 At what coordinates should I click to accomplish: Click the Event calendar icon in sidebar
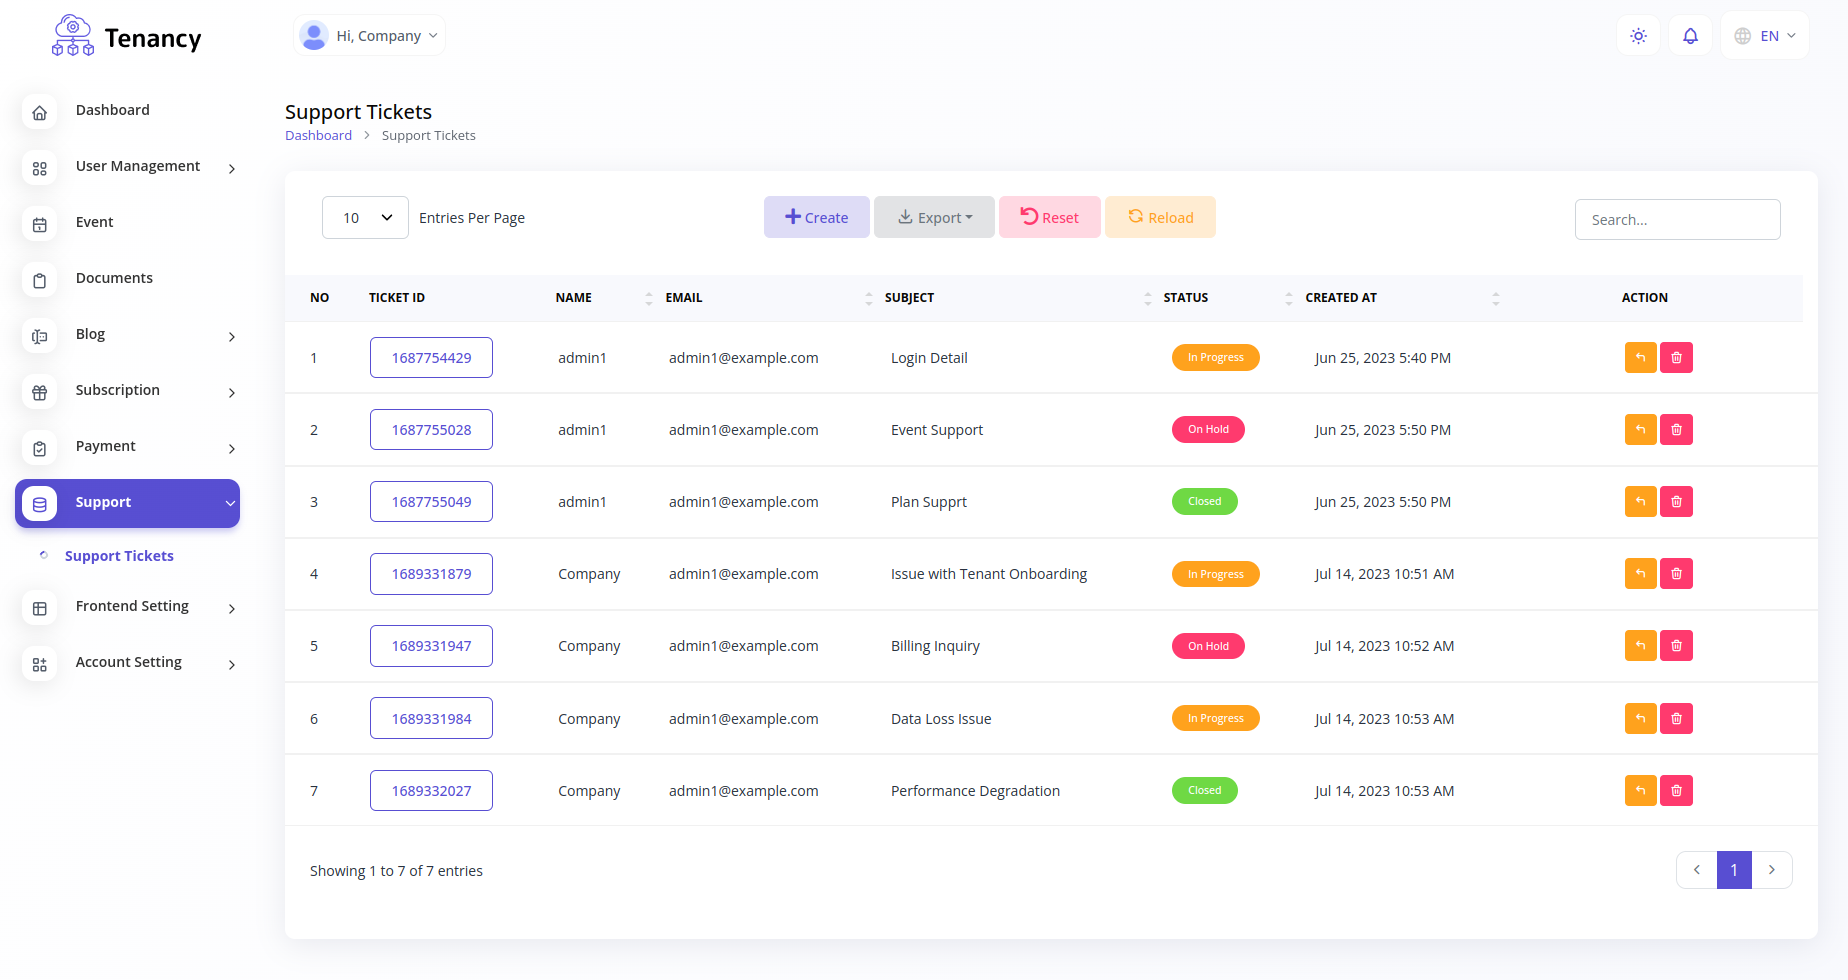(x=40, y=225)
